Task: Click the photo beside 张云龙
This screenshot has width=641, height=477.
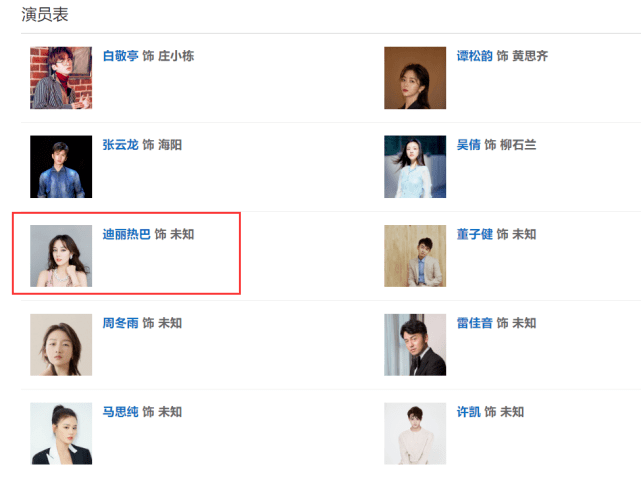Action: pos(61,167)
